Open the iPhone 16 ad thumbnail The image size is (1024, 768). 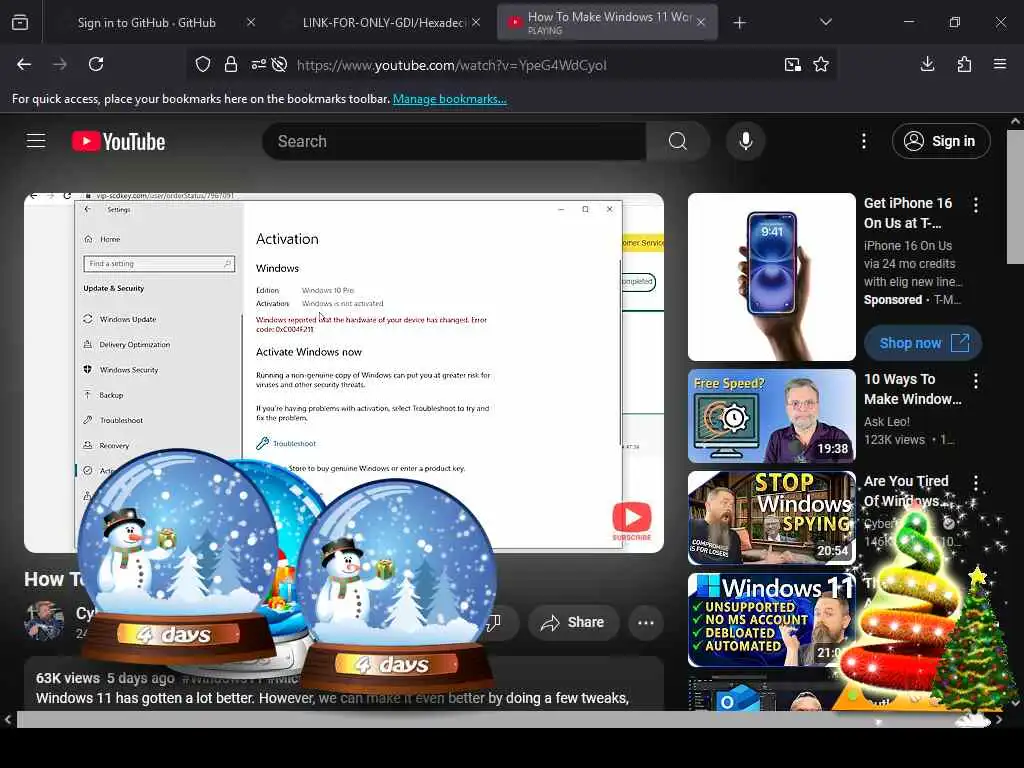pos(771,276)
